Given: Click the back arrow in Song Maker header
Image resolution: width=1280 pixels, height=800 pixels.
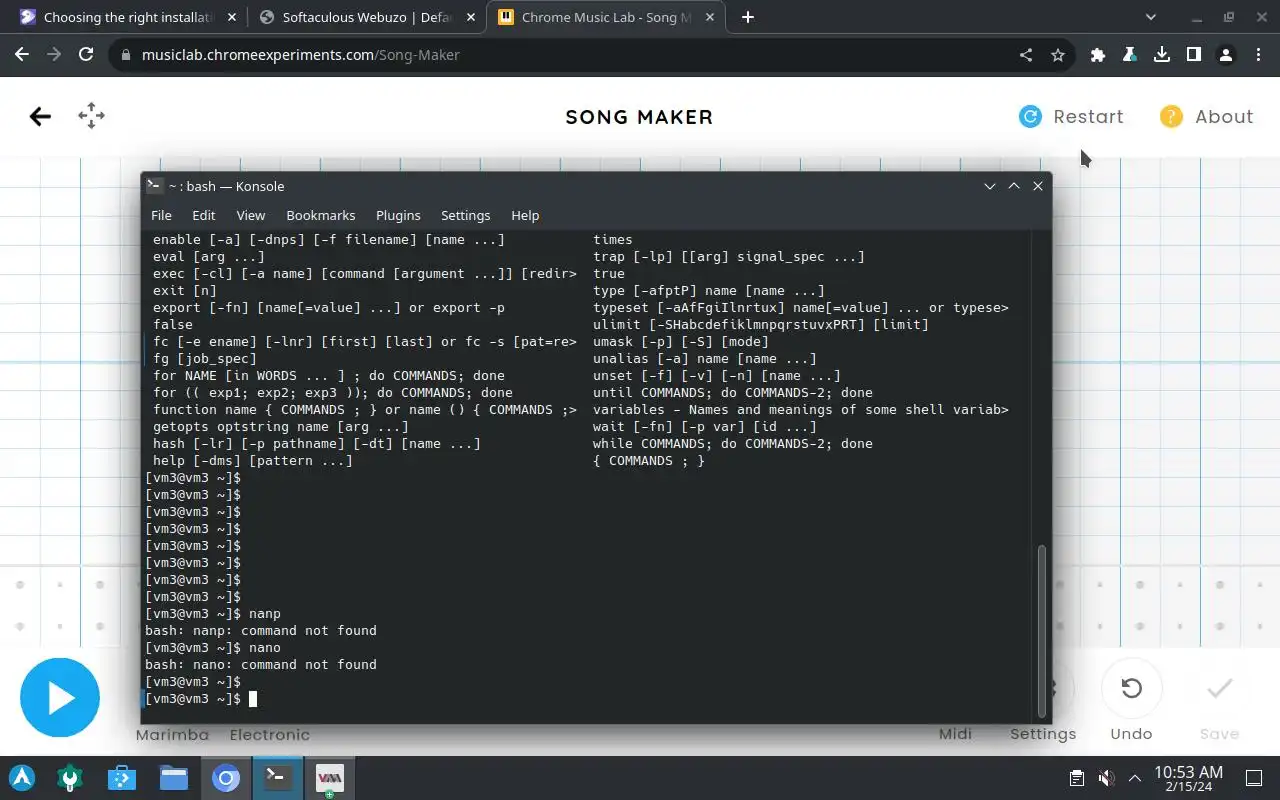Looking at the screenshot, I should click(x=40, y=117).
